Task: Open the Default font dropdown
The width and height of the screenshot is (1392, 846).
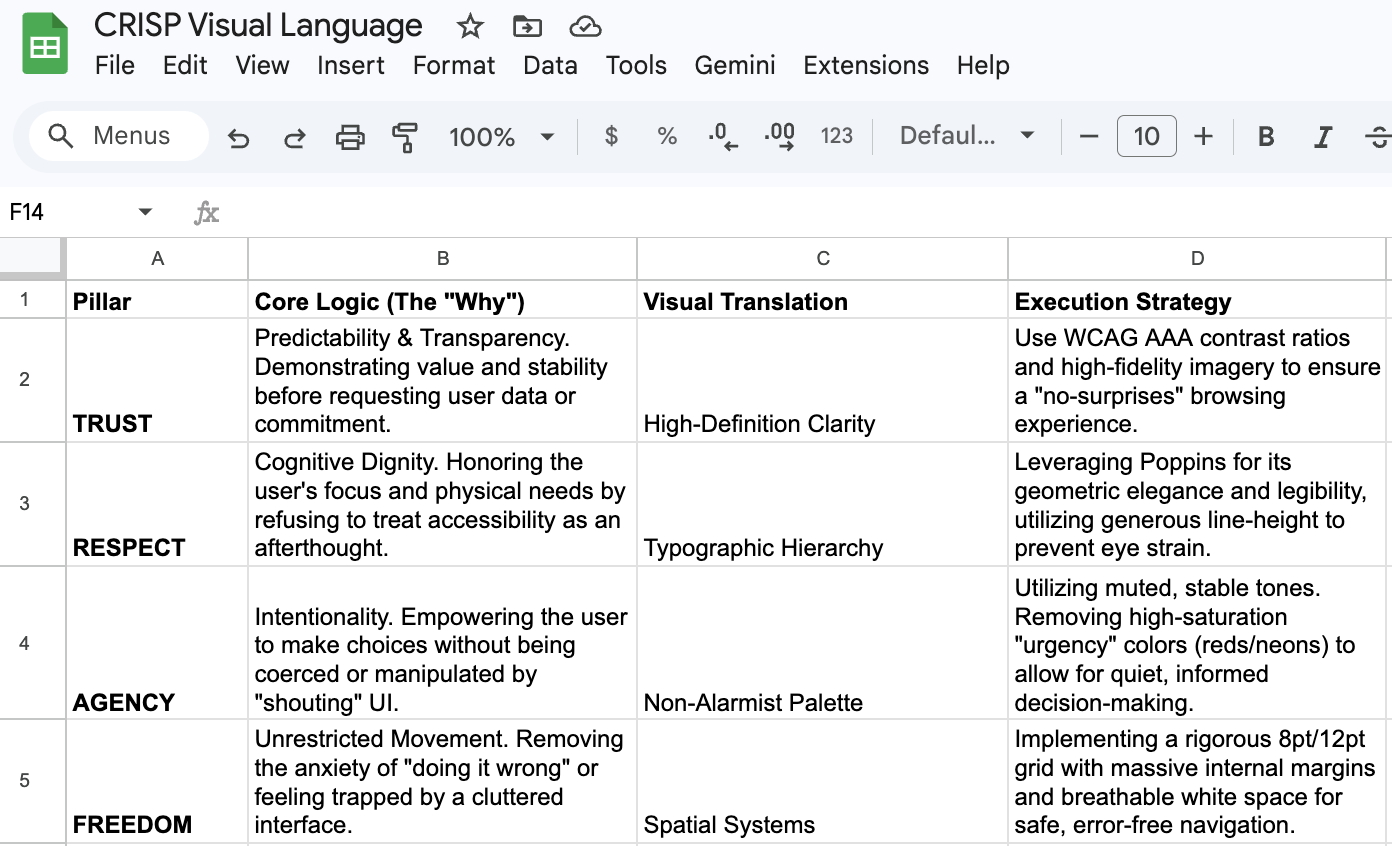Action: pos(967,136)
